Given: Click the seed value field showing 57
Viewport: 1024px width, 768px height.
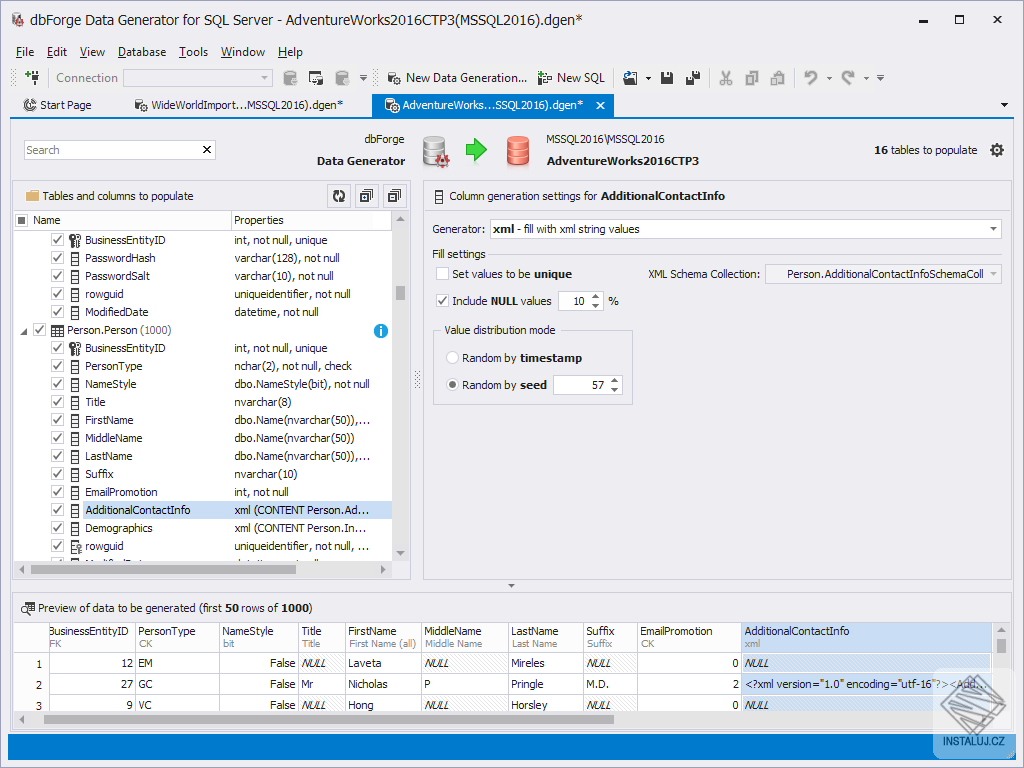Looking at the screenshot, I should pyautogui.click(x=581, y=385).
